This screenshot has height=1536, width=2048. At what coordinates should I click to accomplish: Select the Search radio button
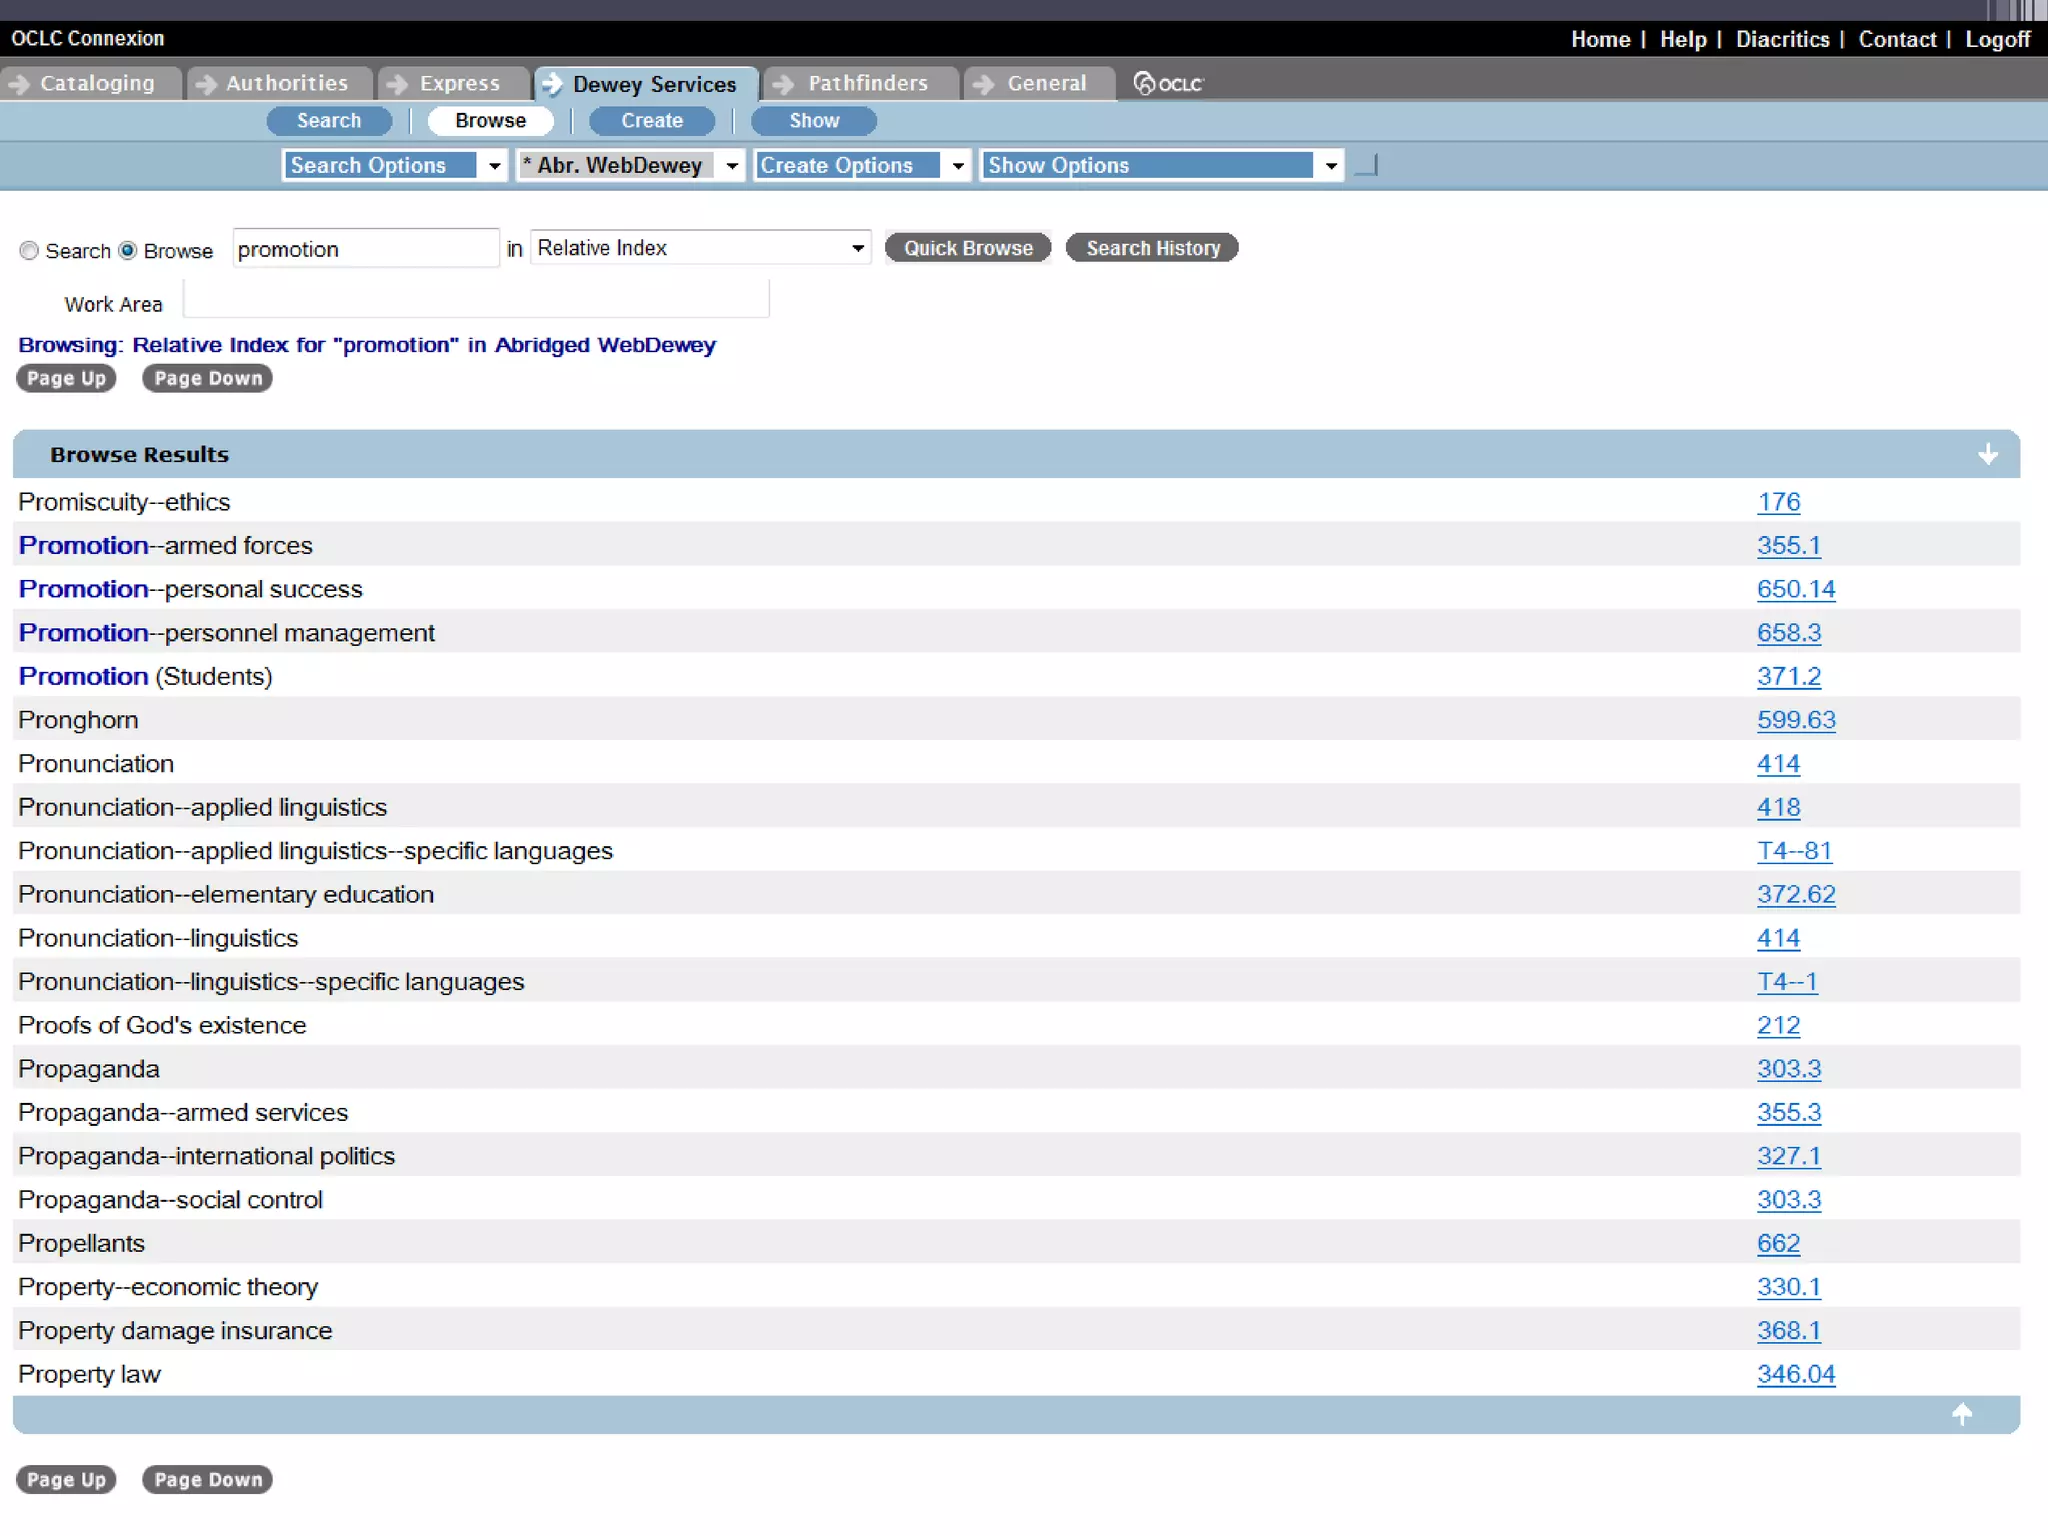[29, 250]
